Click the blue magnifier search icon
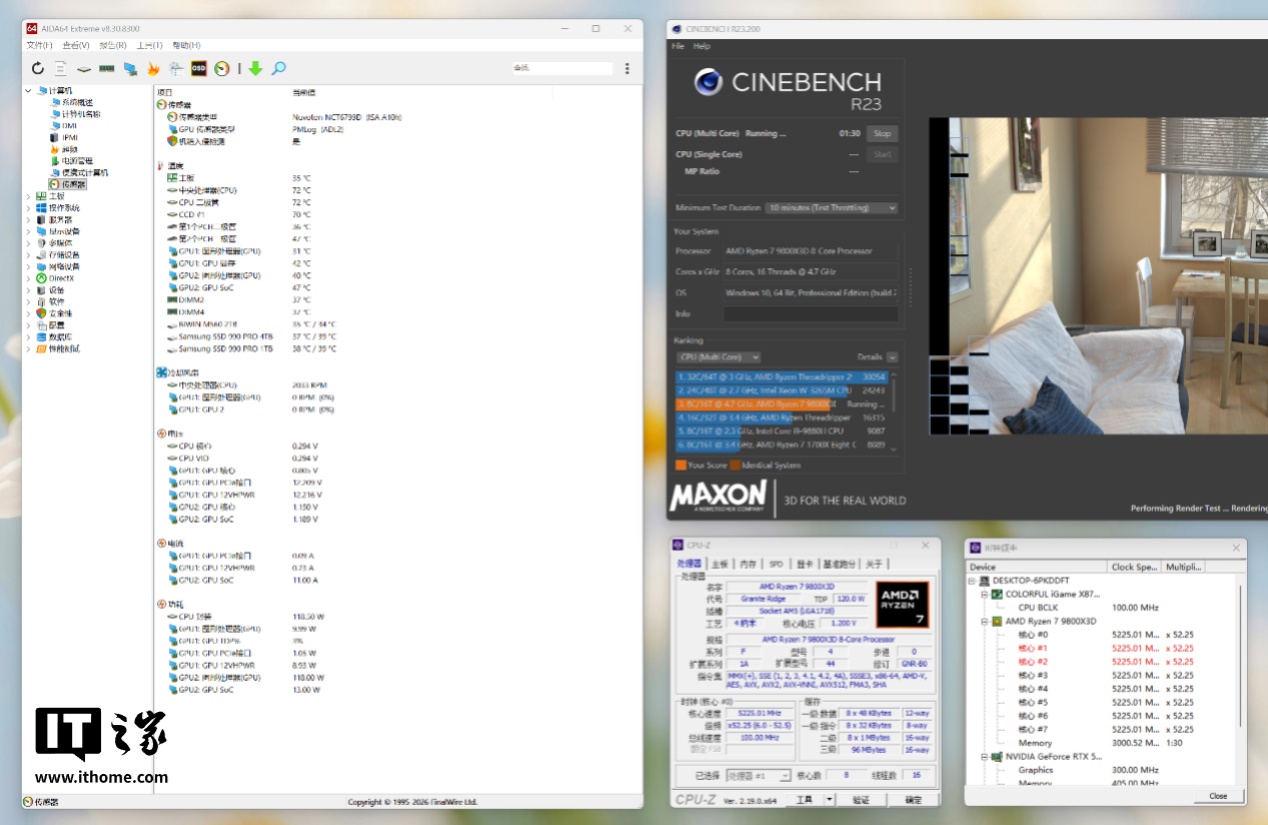Image resolution: width=1268 pixels, height=825 pixels. click(x=279, y=68)
